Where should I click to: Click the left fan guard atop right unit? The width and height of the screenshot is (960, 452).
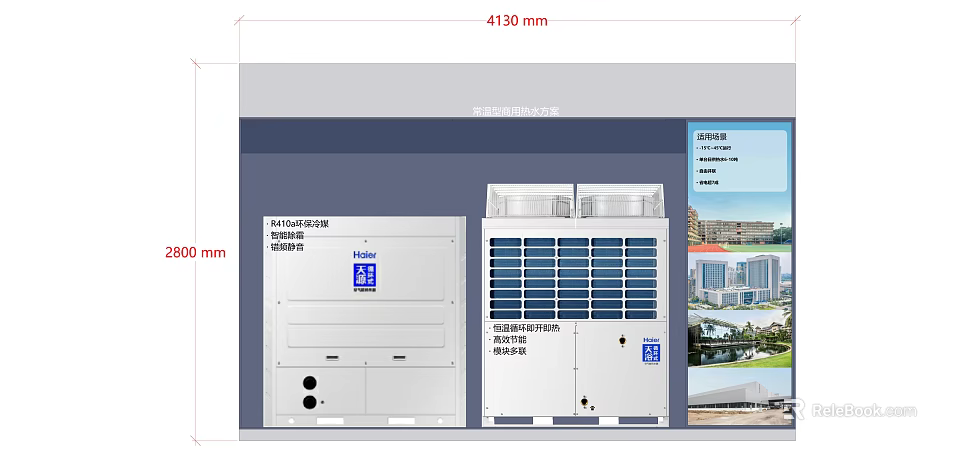530,201
